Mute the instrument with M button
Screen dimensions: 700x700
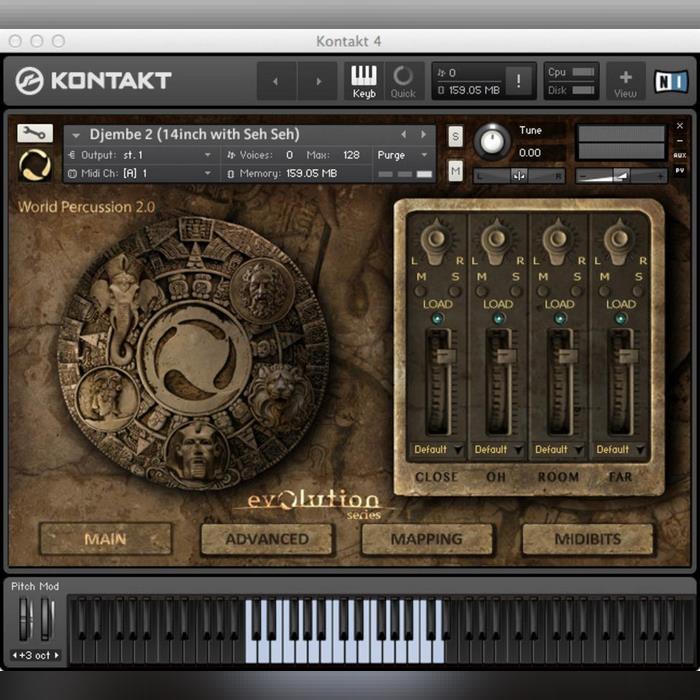pyautogui.click(x=456, y=171)
